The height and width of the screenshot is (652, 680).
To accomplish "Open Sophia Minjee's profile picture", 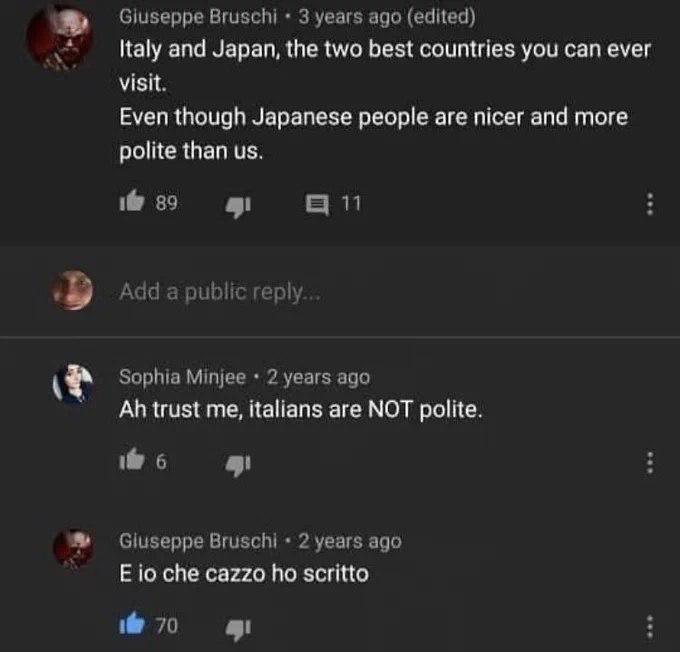I will (72, 384).
